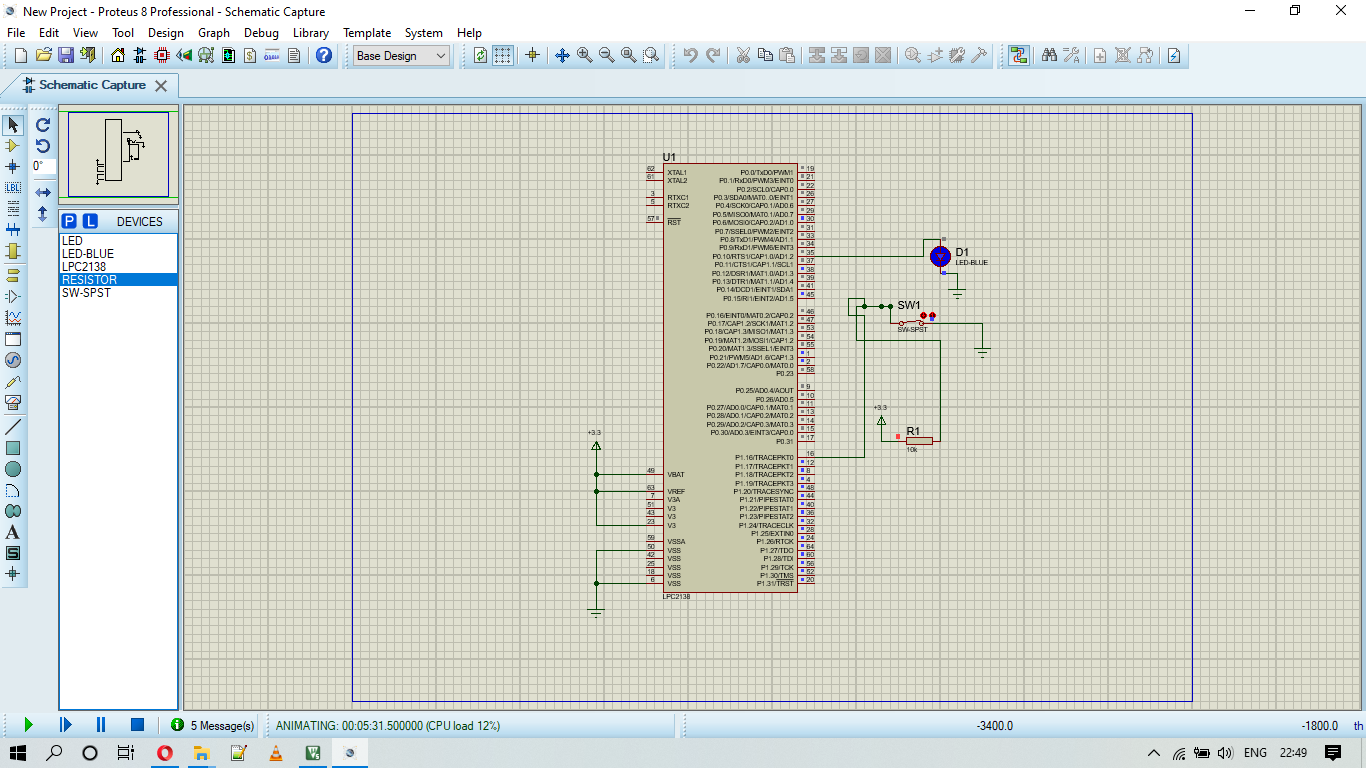Switch to the Schematic Capture tab
Image resolution: width=1366 pixels, height=768 pixels.
(x=90, y=86)
